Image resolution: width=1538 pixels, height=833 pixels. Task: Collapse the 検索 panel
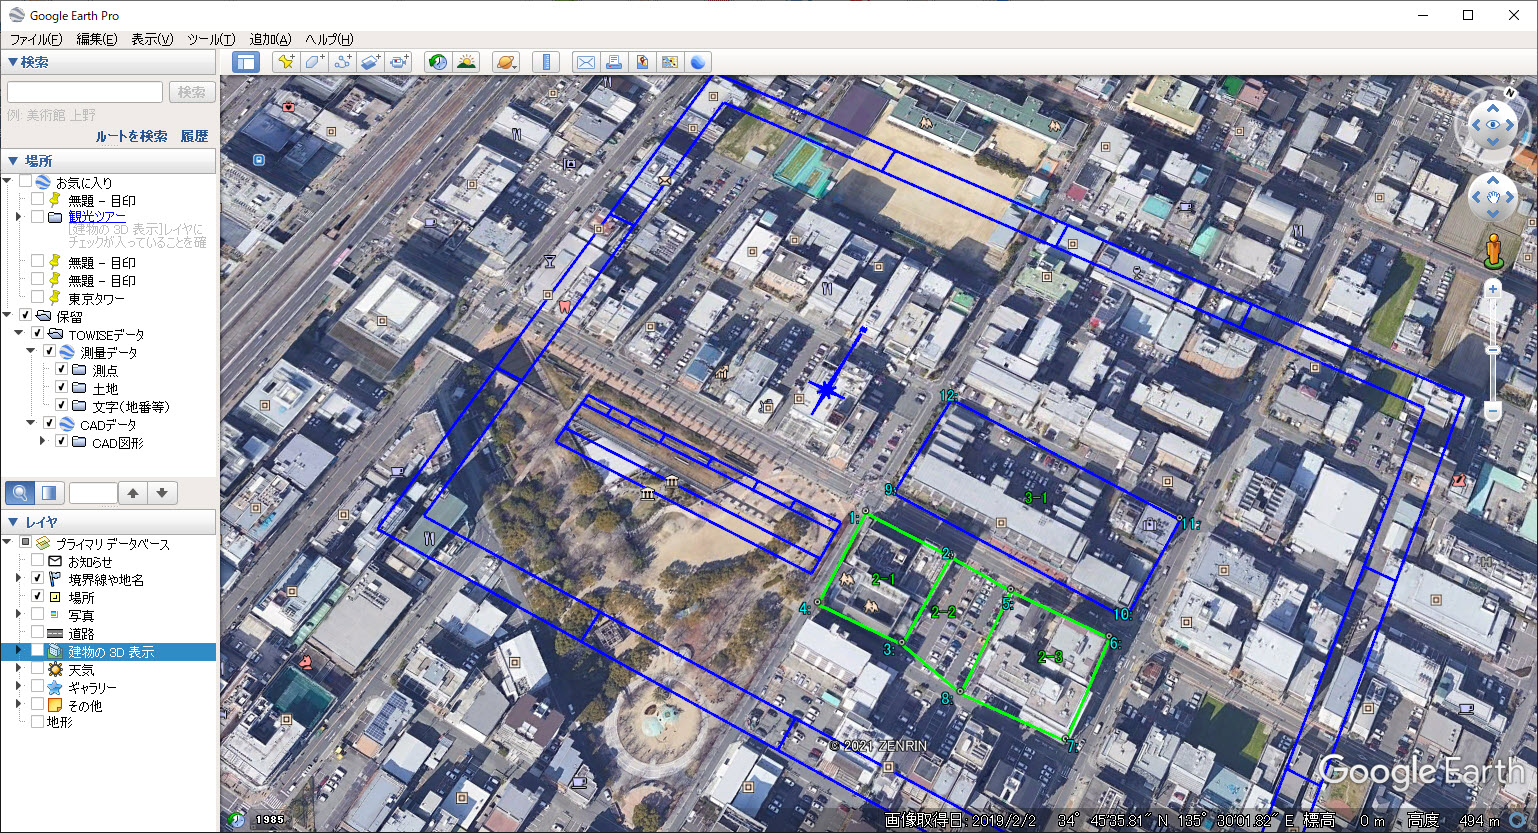click(12, 62)
